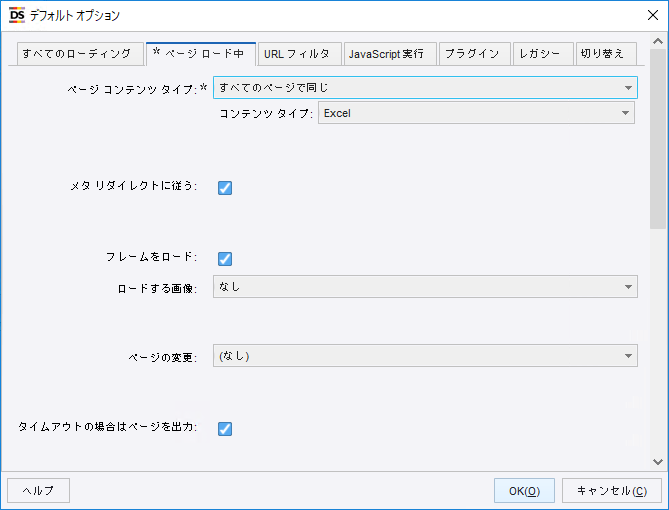Open the JavaScript 実行 tab
Image resolution: width=669 pixels, height=510 pixels.
tap(390, 54)
